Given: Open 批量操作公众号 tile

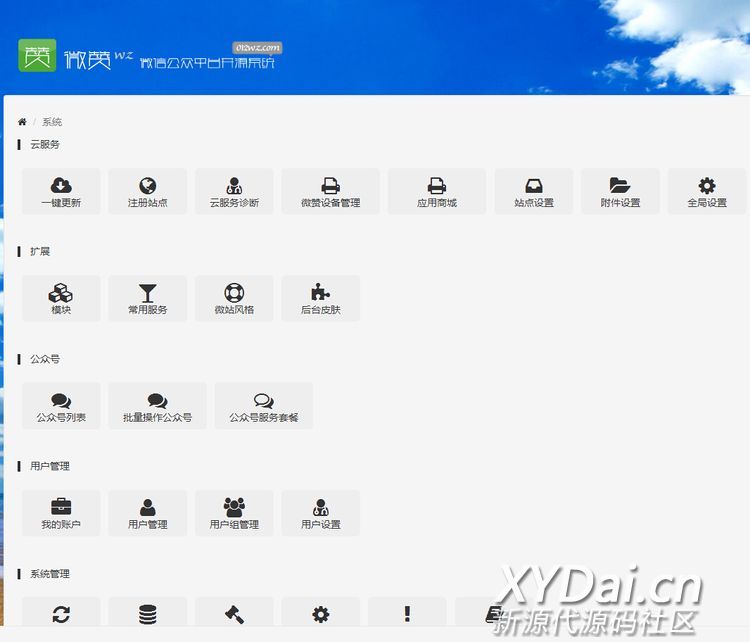Looking at the screenshot, I should (157, 406).
